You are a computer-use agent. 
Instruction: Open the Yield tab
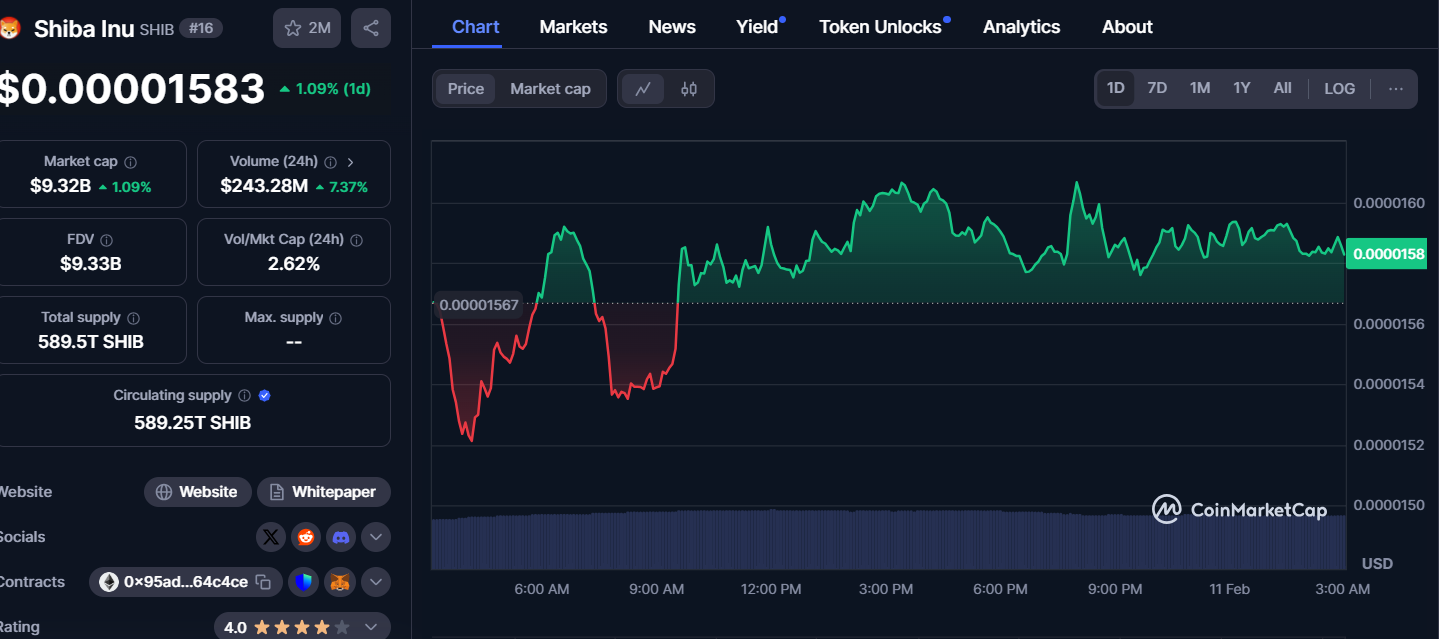(x=757, y=27)
